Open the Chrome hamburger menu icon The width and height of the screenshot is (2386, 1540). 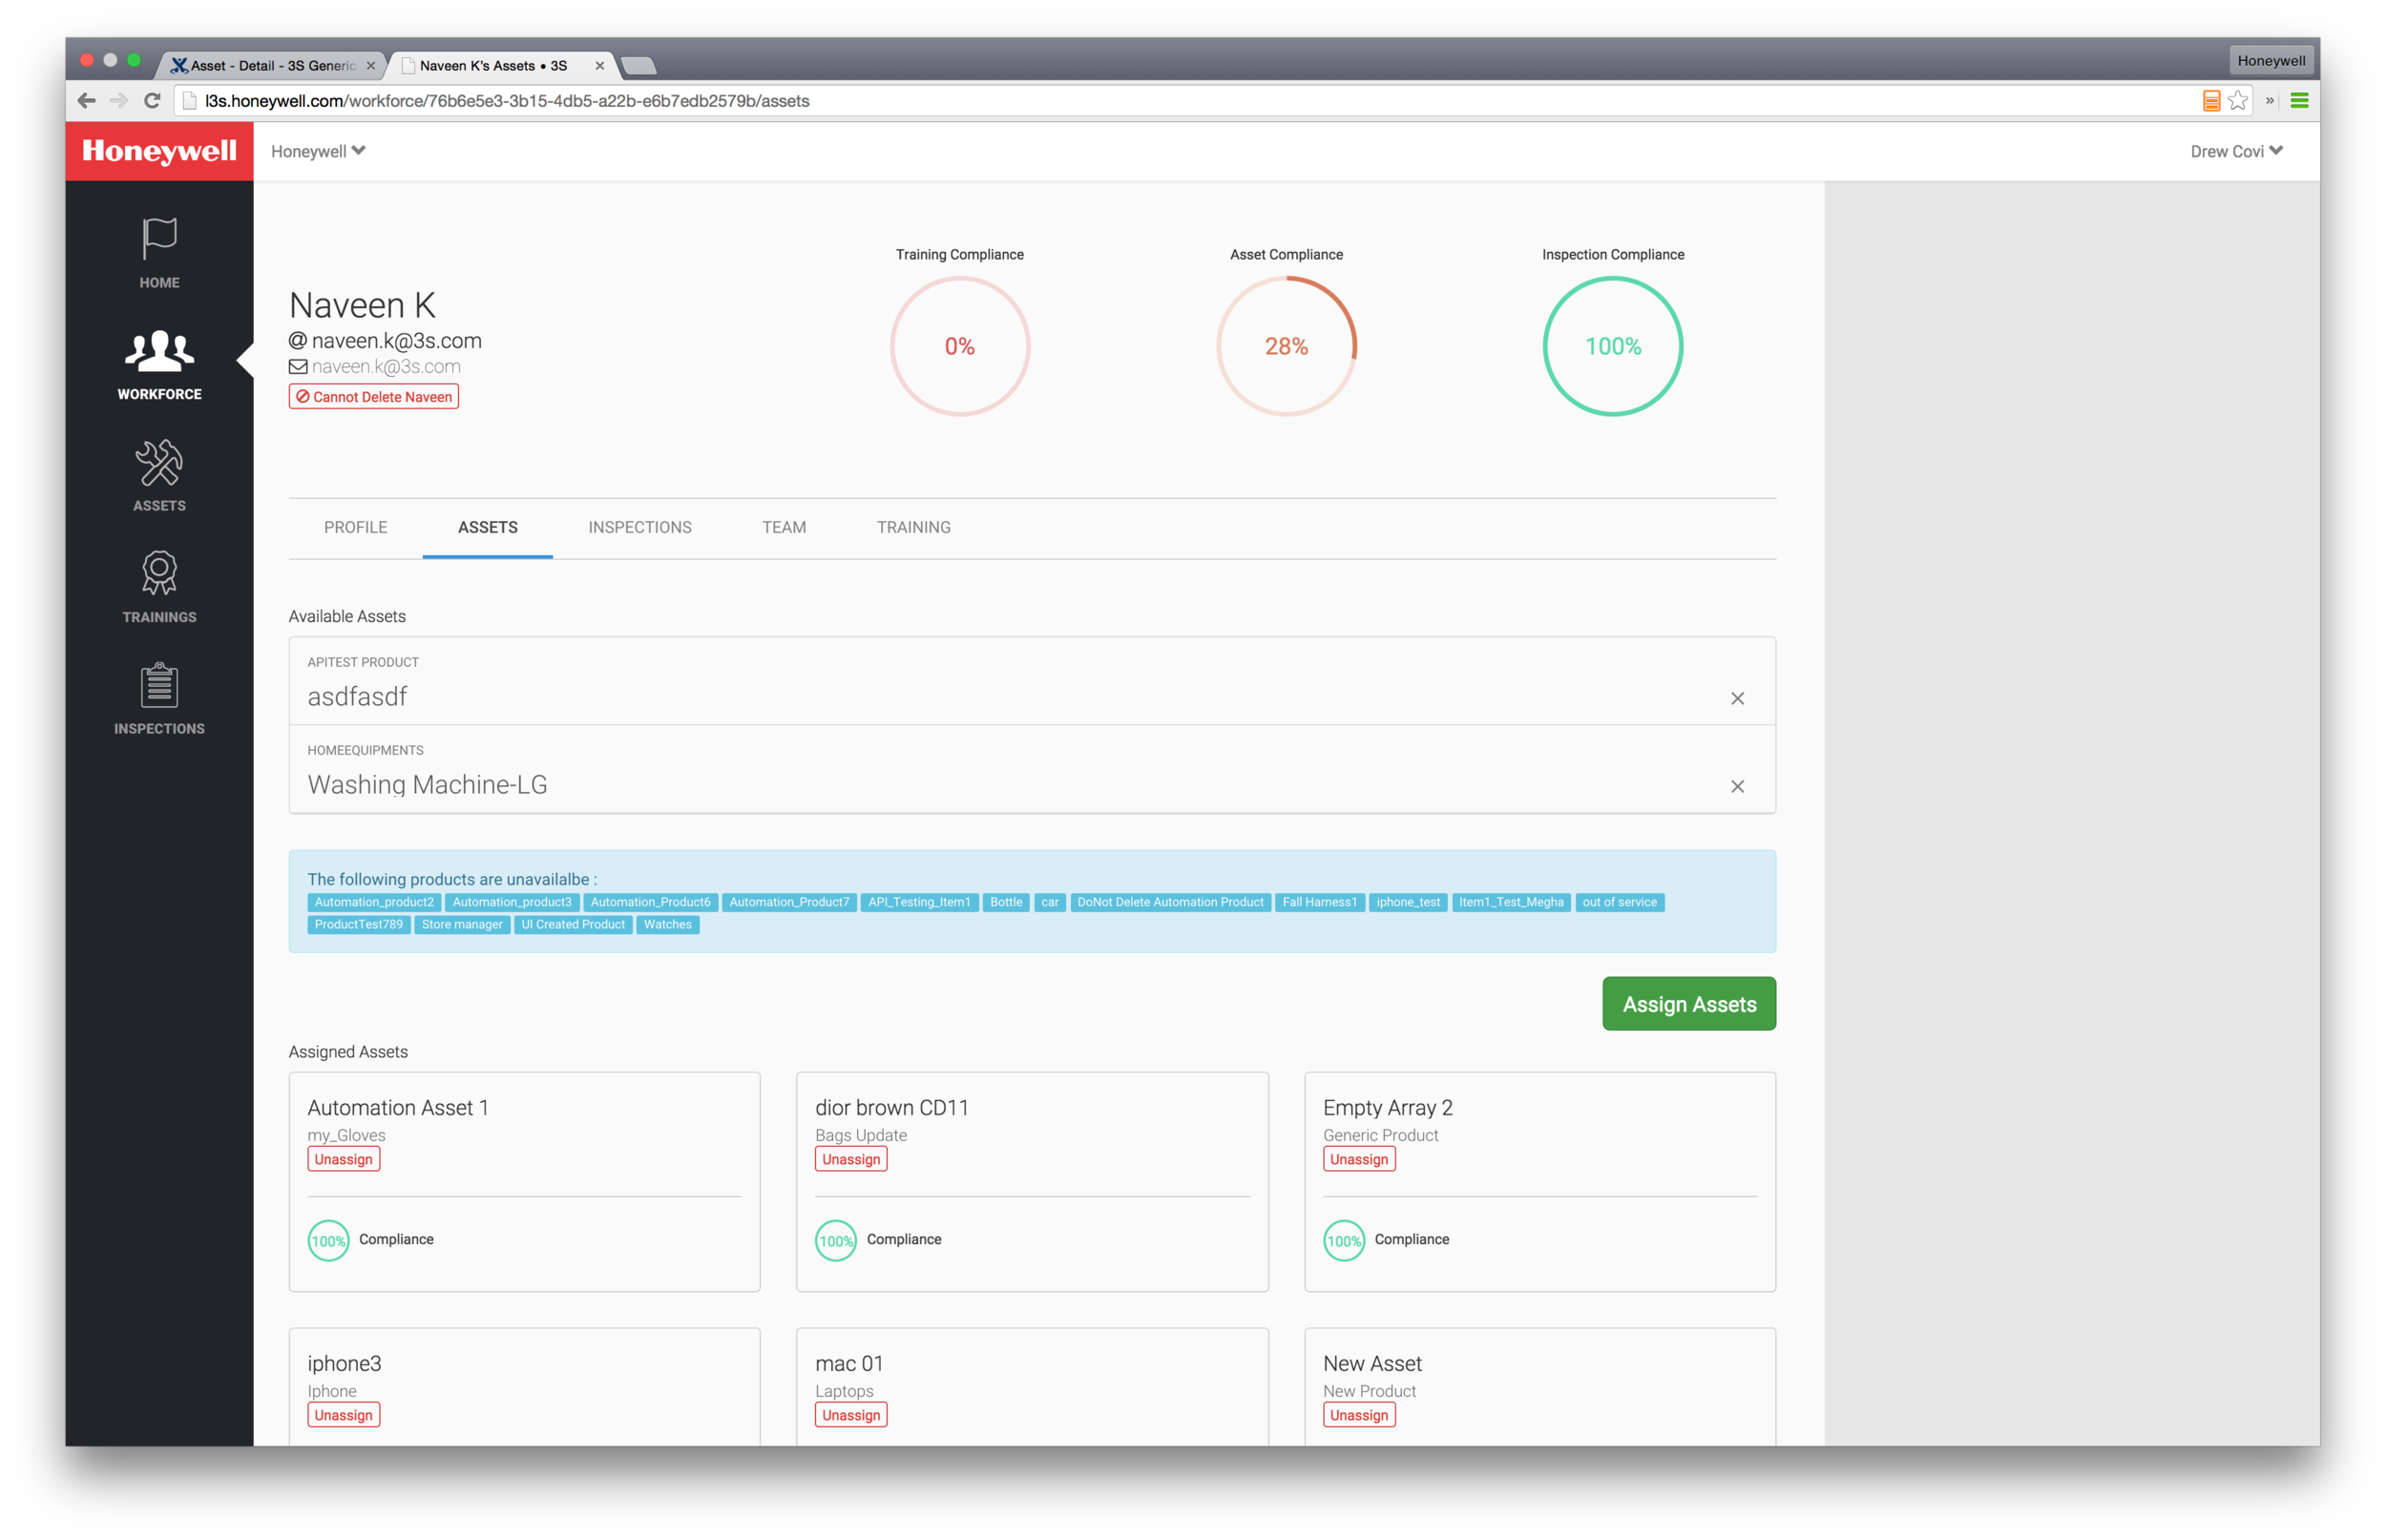pos(2299,101)
